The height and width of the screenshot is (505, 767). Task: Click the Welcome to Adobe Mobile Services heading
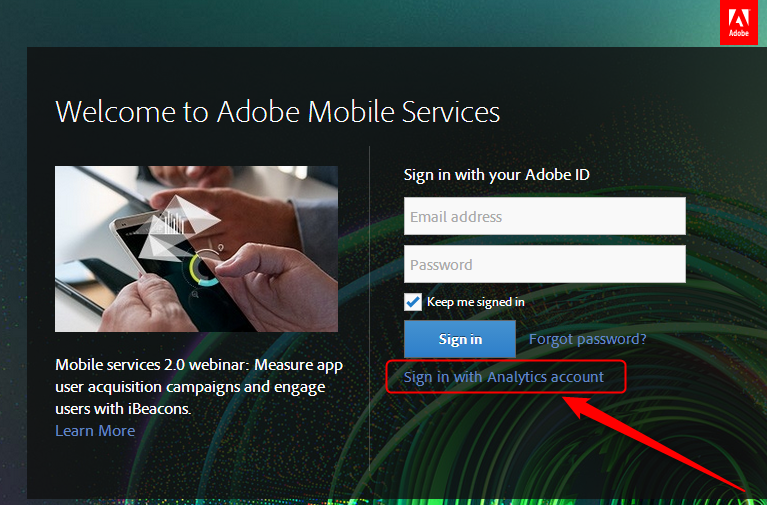pos(277,111)
